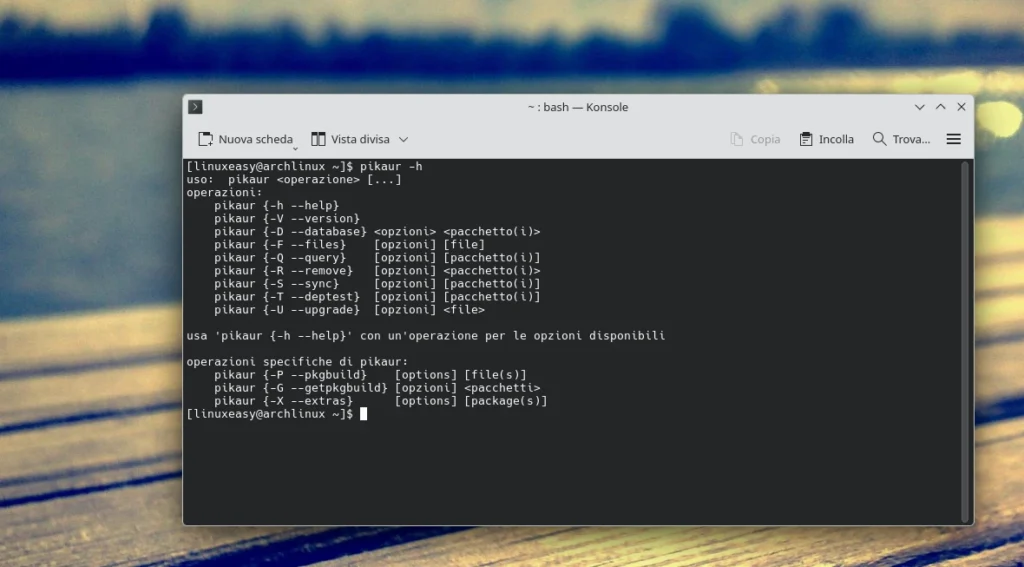Viewport: 1024px width, 567px height.
Task: Click the terminal vertical scrollbar
Action: (965, 340)
